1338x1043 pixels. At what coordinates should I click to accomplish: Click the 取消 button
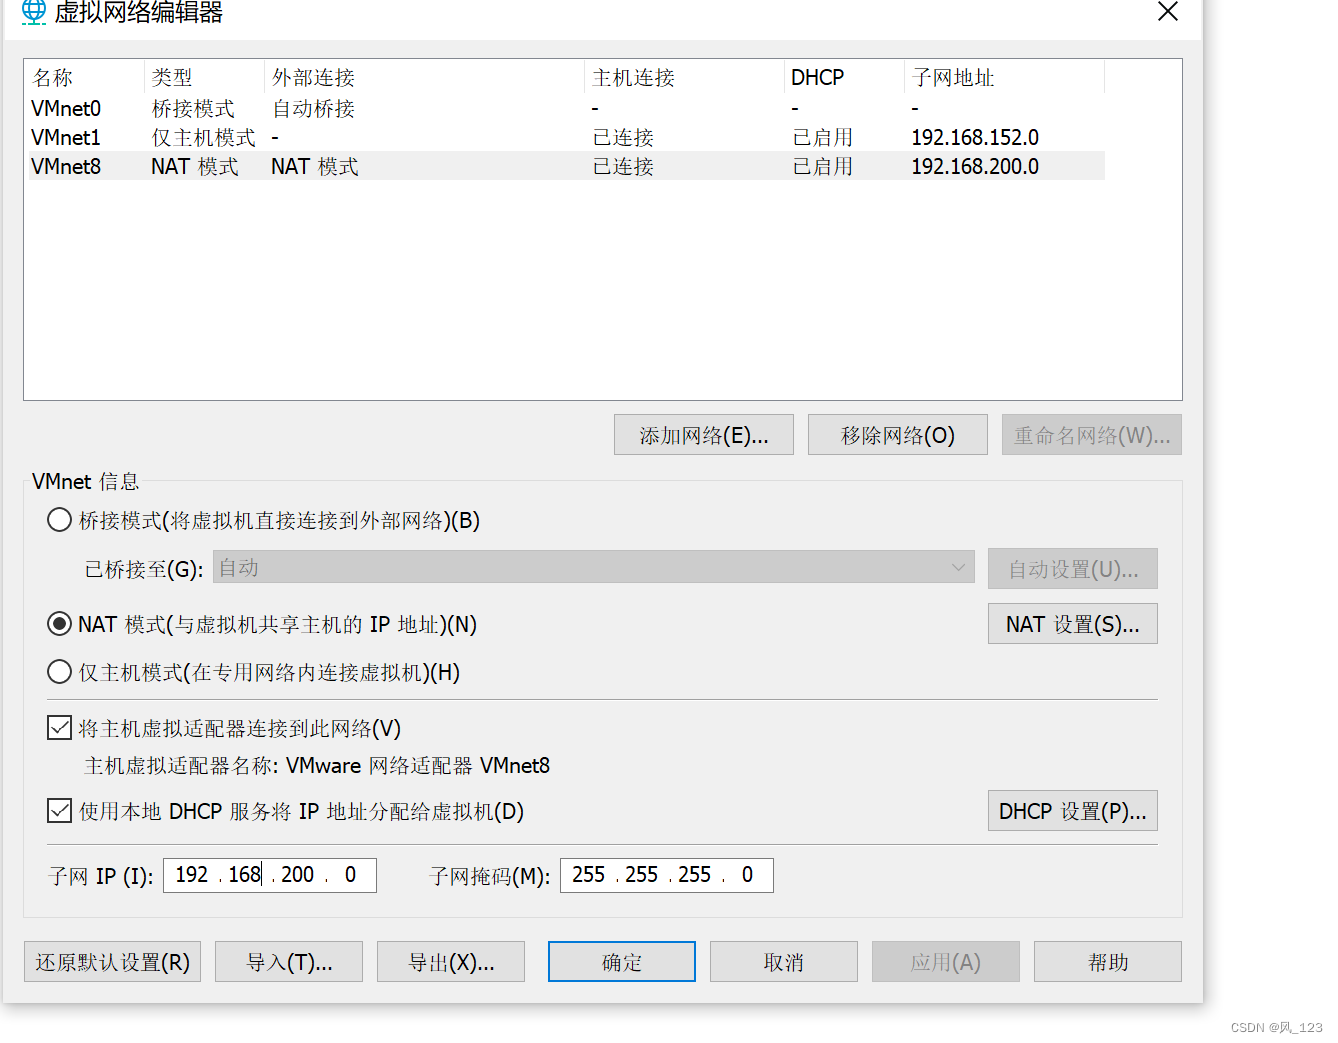click(784, 962)
